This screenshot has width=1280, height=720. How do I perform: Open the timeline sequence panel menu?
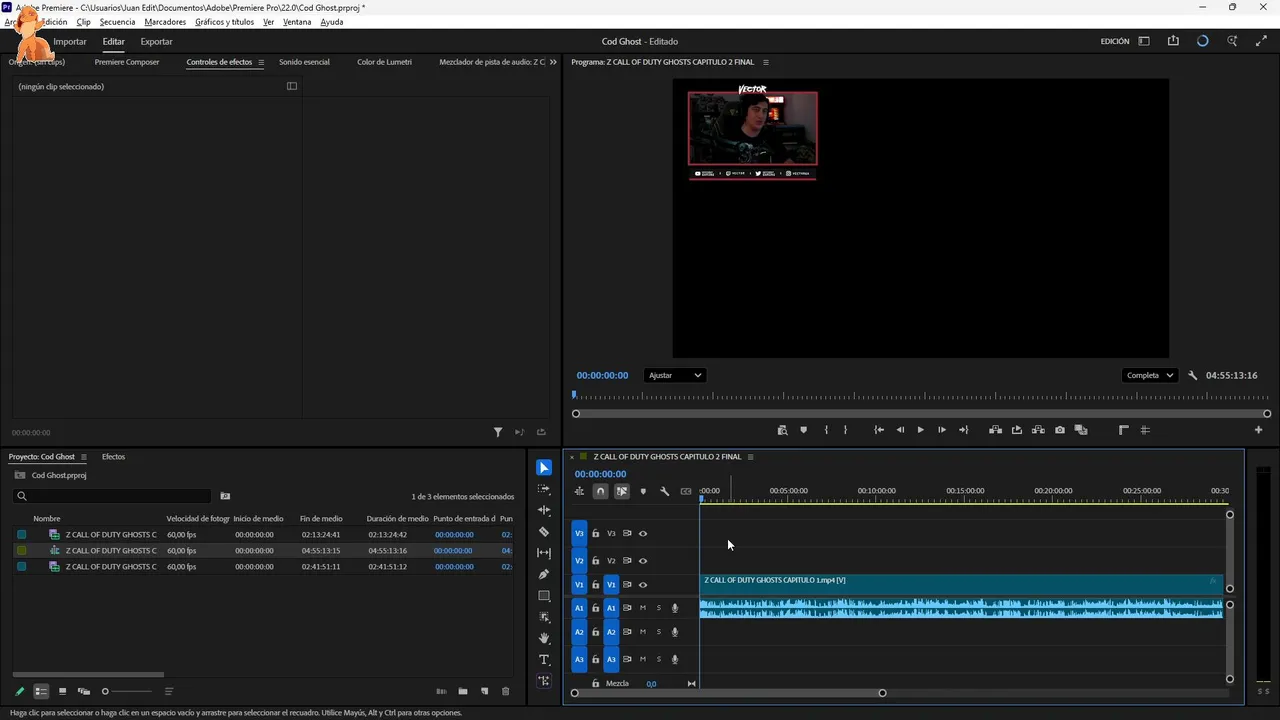[x=750, y=457]
